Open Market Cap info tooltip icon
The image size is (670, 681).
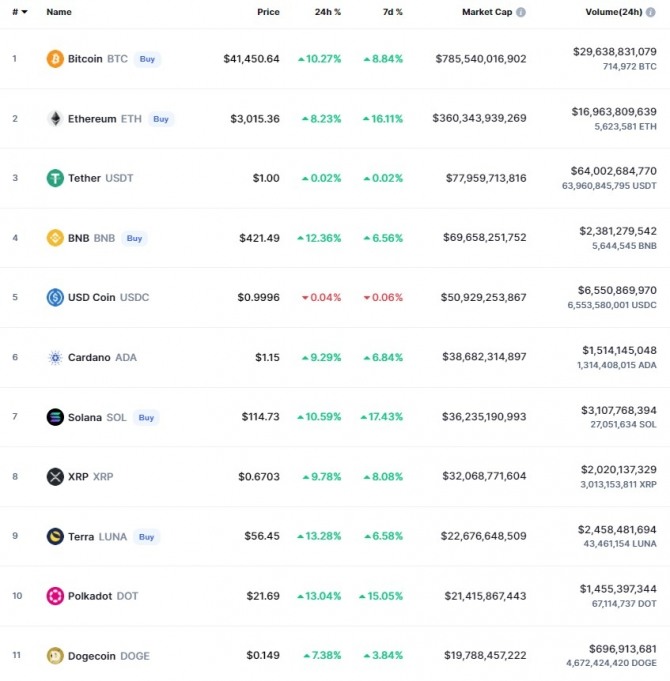coord(521,12)
